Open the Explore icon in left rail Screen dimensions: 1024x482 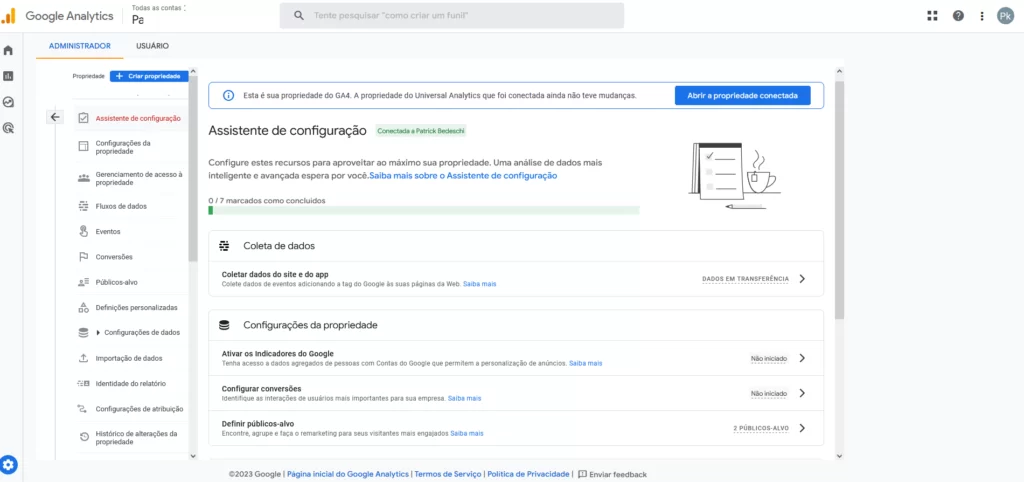[8, 103]
